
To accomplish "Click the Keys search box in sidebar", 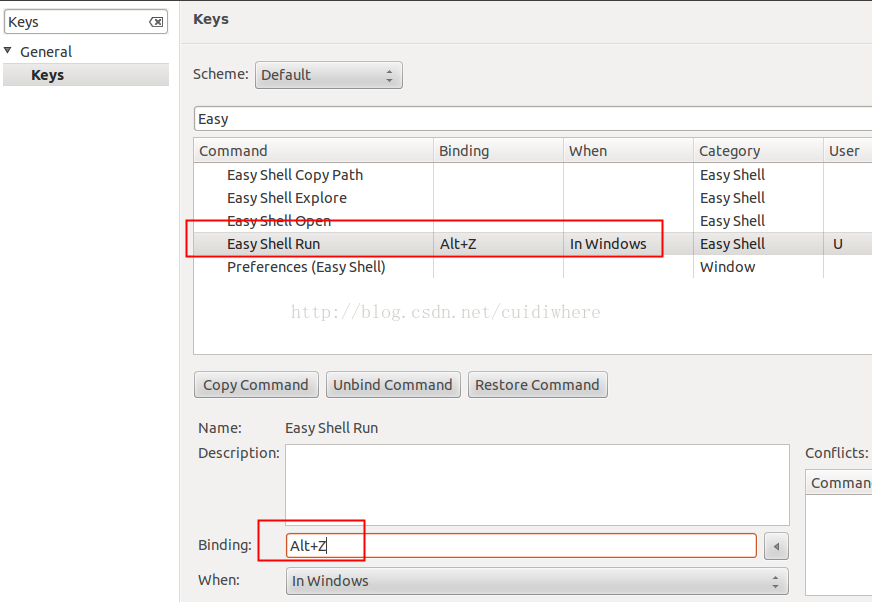I will (x=86, y=22).
